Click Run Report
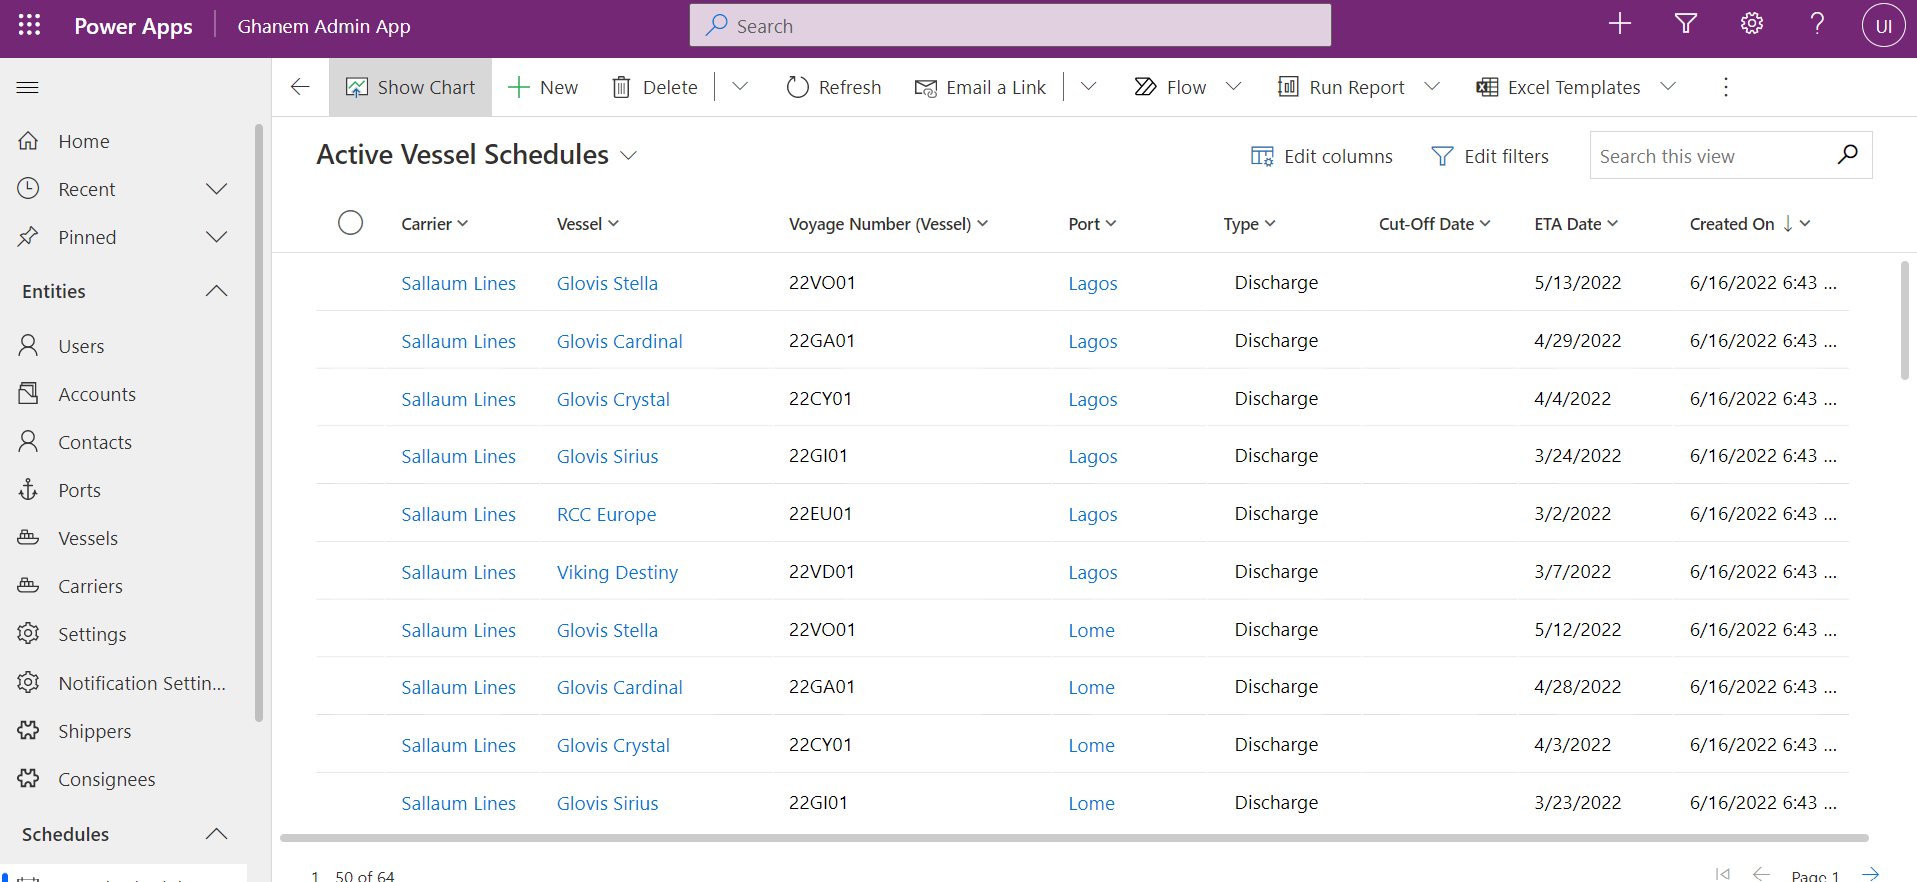 [1341, 87]
